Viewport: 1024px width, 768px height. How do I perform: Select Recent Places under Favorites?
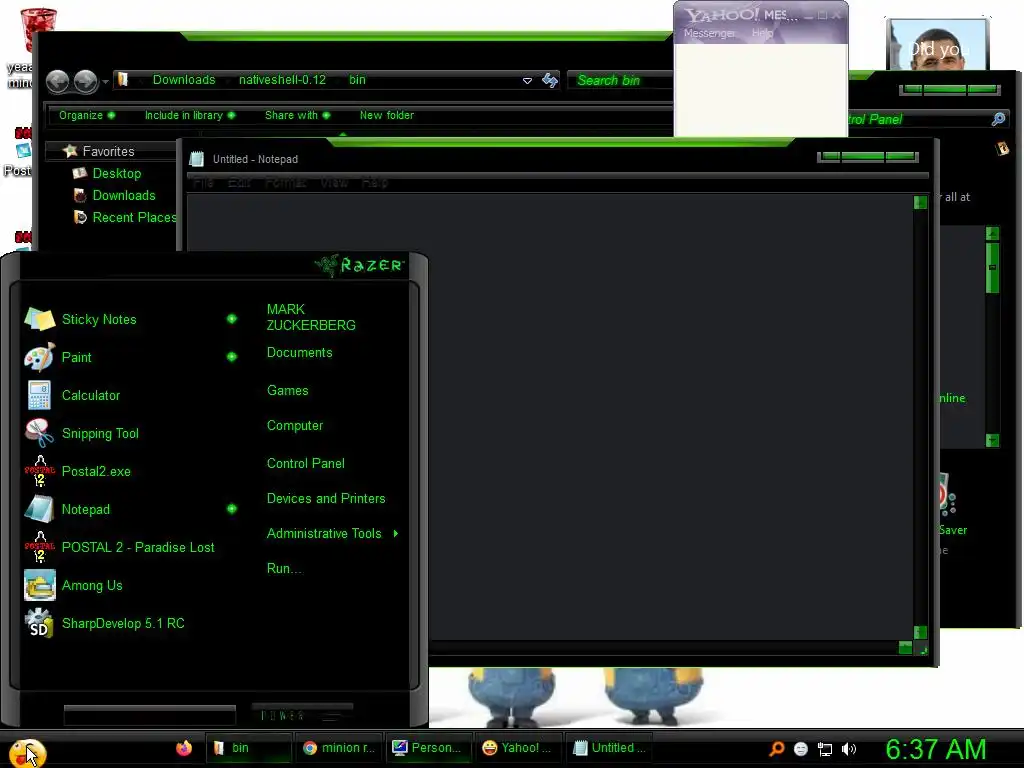pos(124,217)
